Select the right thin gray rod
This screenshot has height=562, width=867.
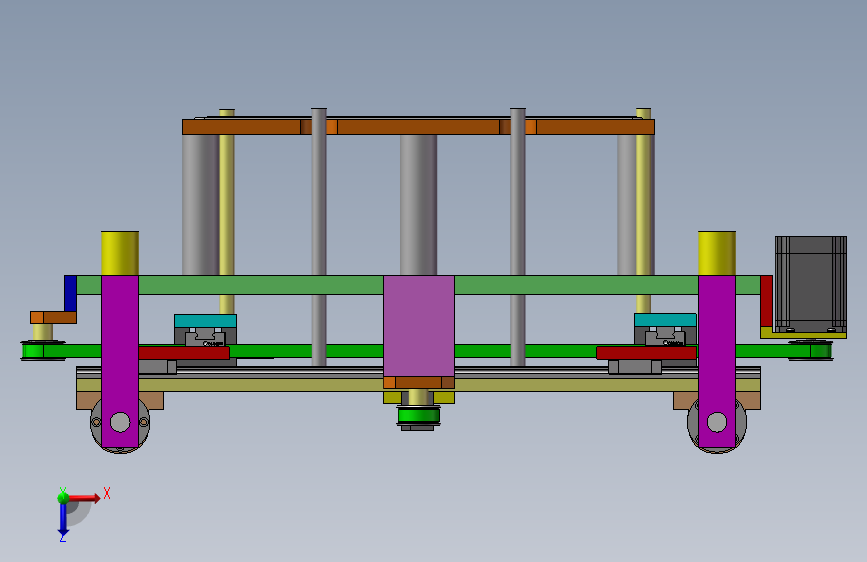pyautogui.click(x=518, y=237)
